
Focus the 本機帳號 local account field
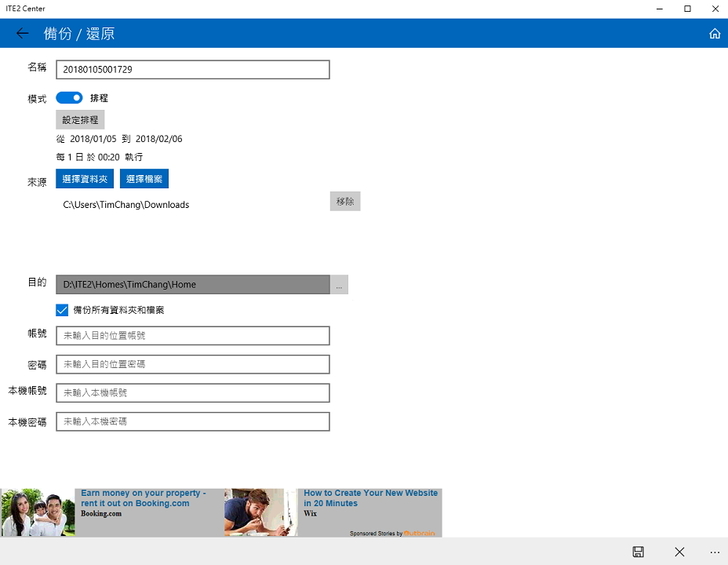193,393
